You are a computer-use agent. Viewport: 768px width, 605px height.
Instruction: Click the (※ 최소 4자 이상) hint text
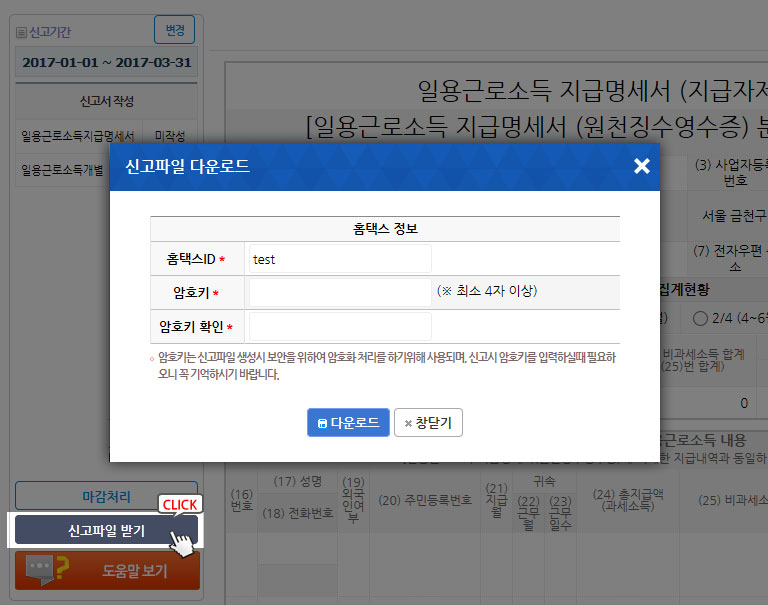(487, 291)
